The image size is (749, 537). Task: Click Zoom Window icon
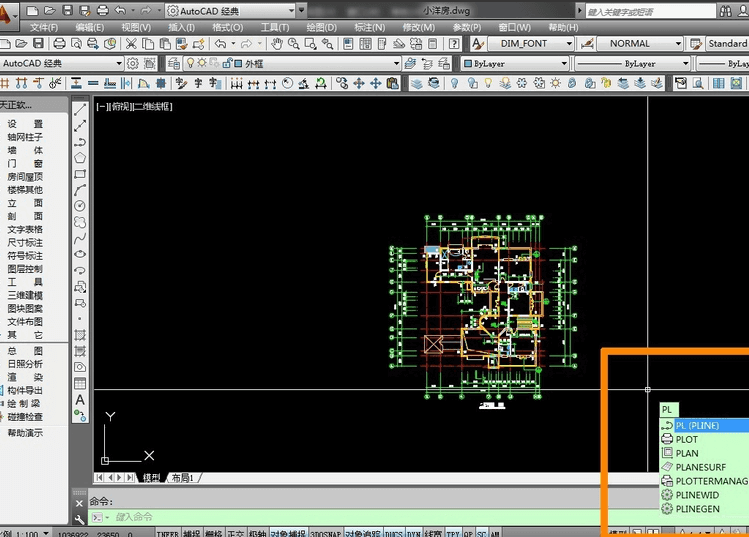pos(310,44)
